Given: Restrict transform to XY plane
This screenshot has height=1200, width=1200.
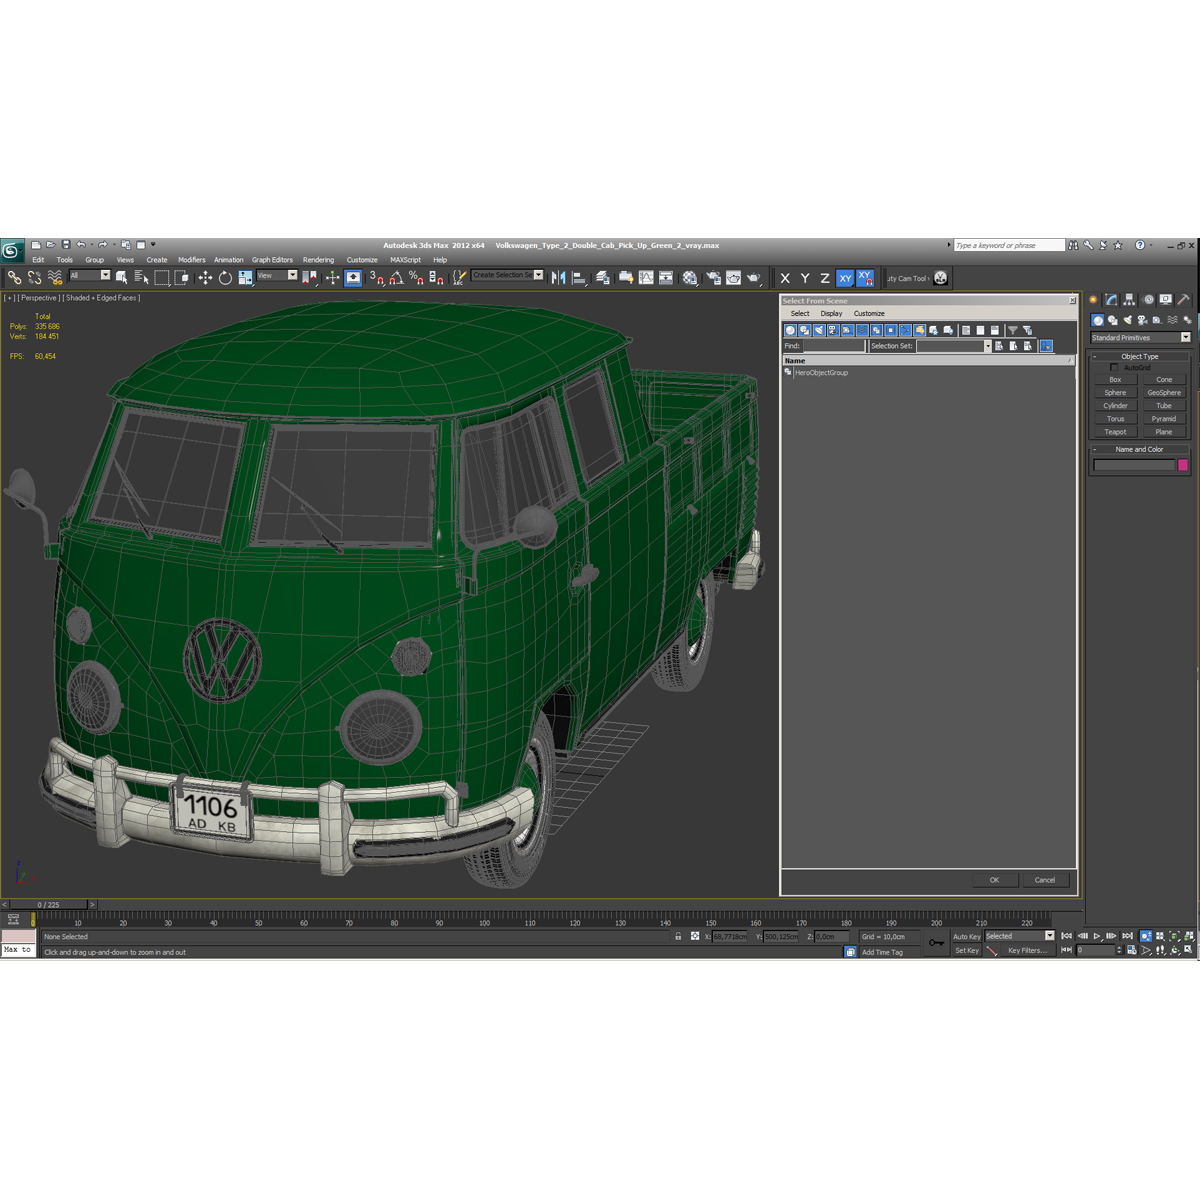Looking at the screenshot, I should click(845, 278).
